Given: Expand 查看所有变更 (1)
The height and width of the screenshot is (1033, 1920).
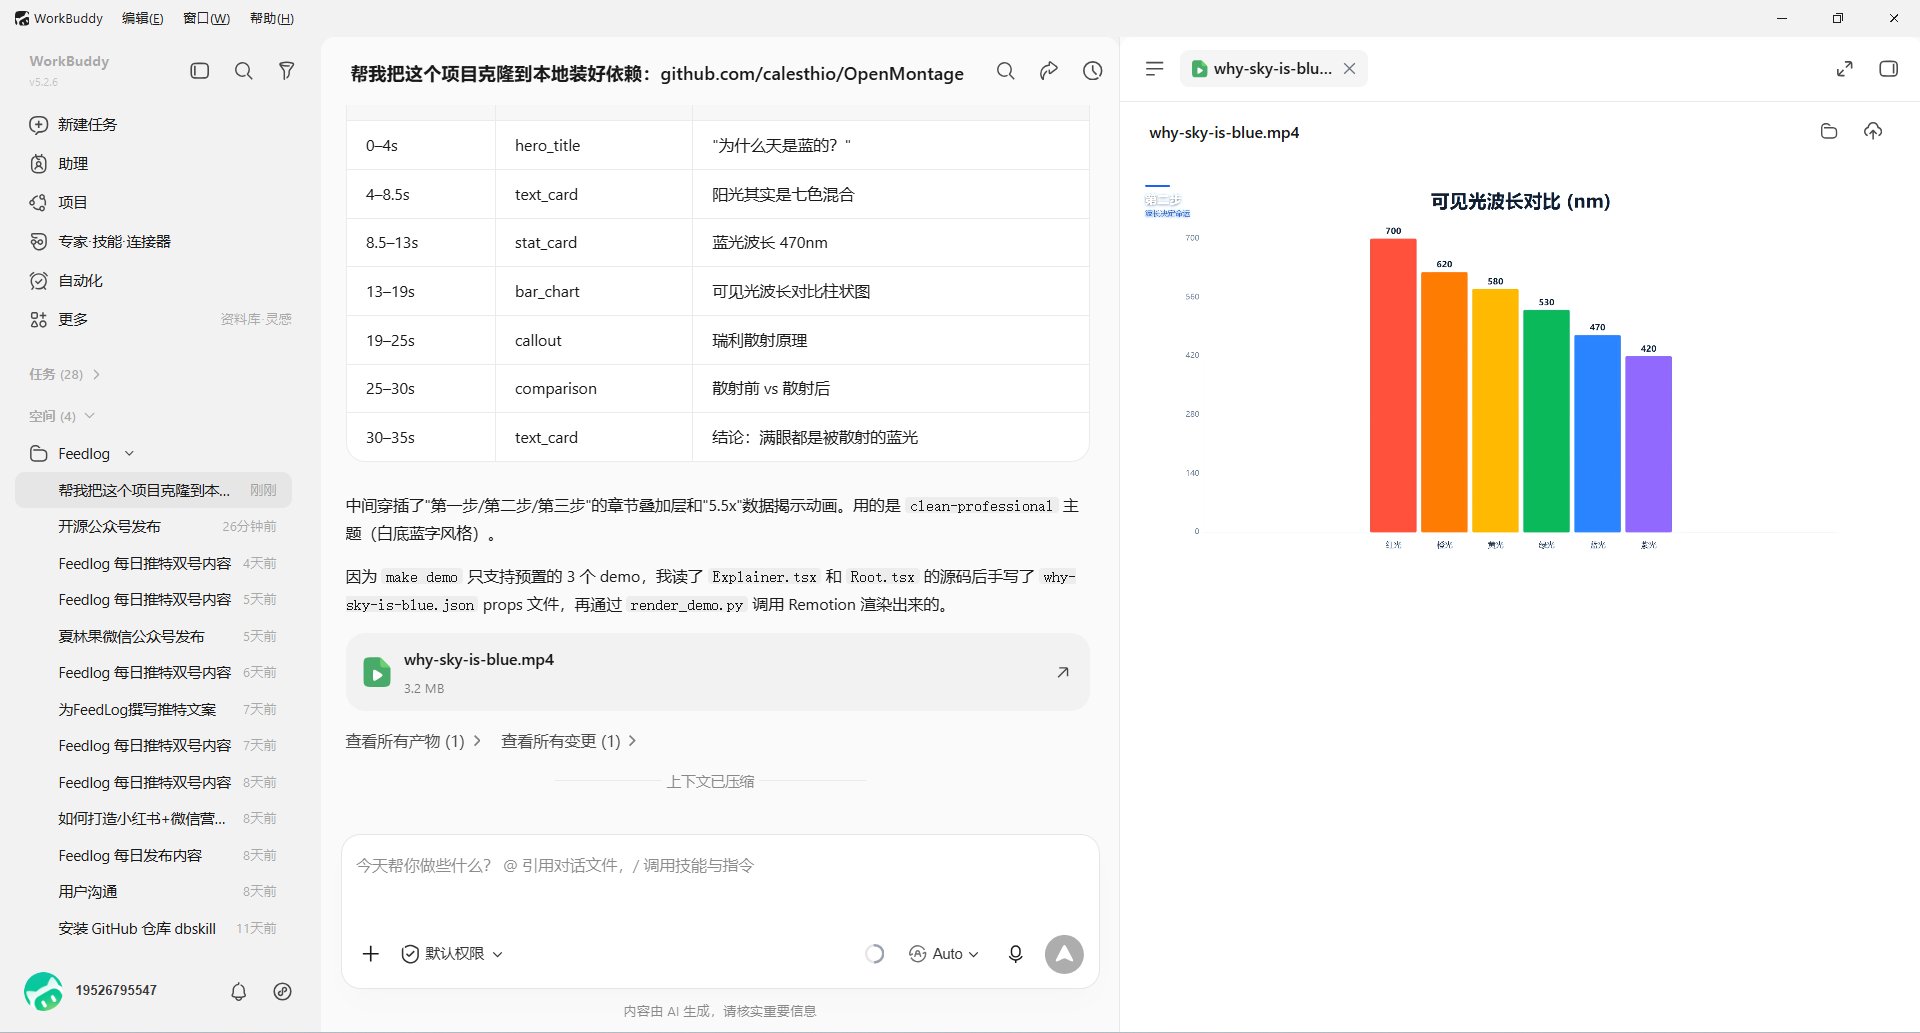Looking at the screenshot, I should (x=568, y=742).
